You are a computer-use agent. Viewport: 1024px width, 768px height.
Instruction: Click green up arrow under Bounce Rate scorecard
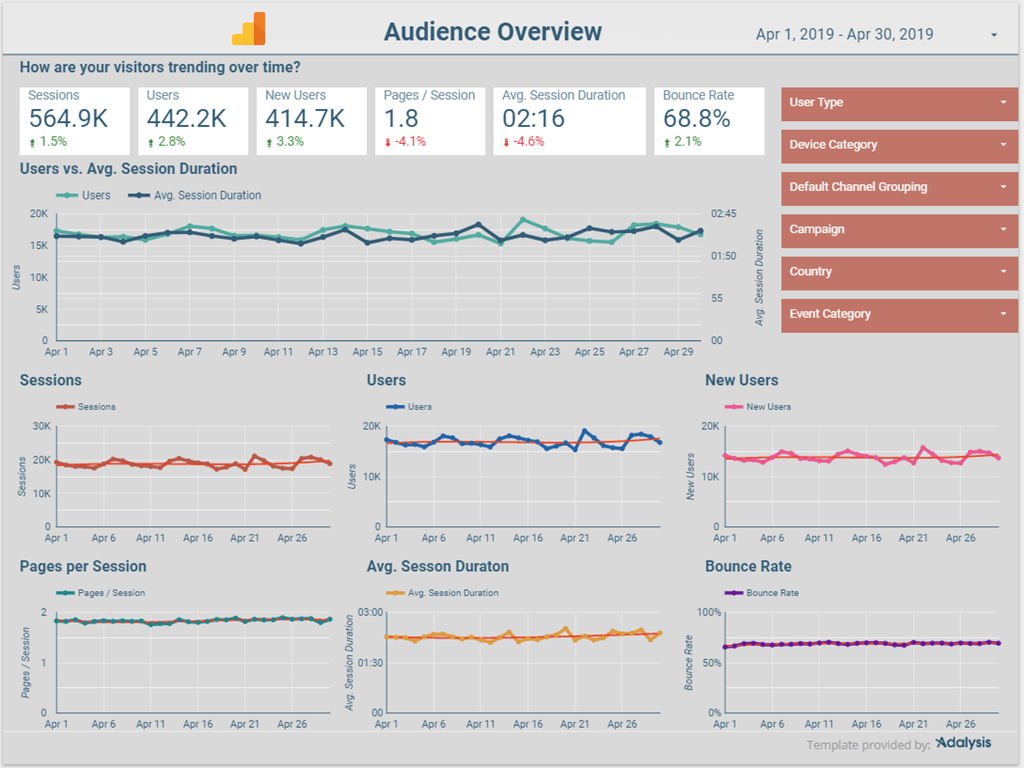(x=668, y=142)
